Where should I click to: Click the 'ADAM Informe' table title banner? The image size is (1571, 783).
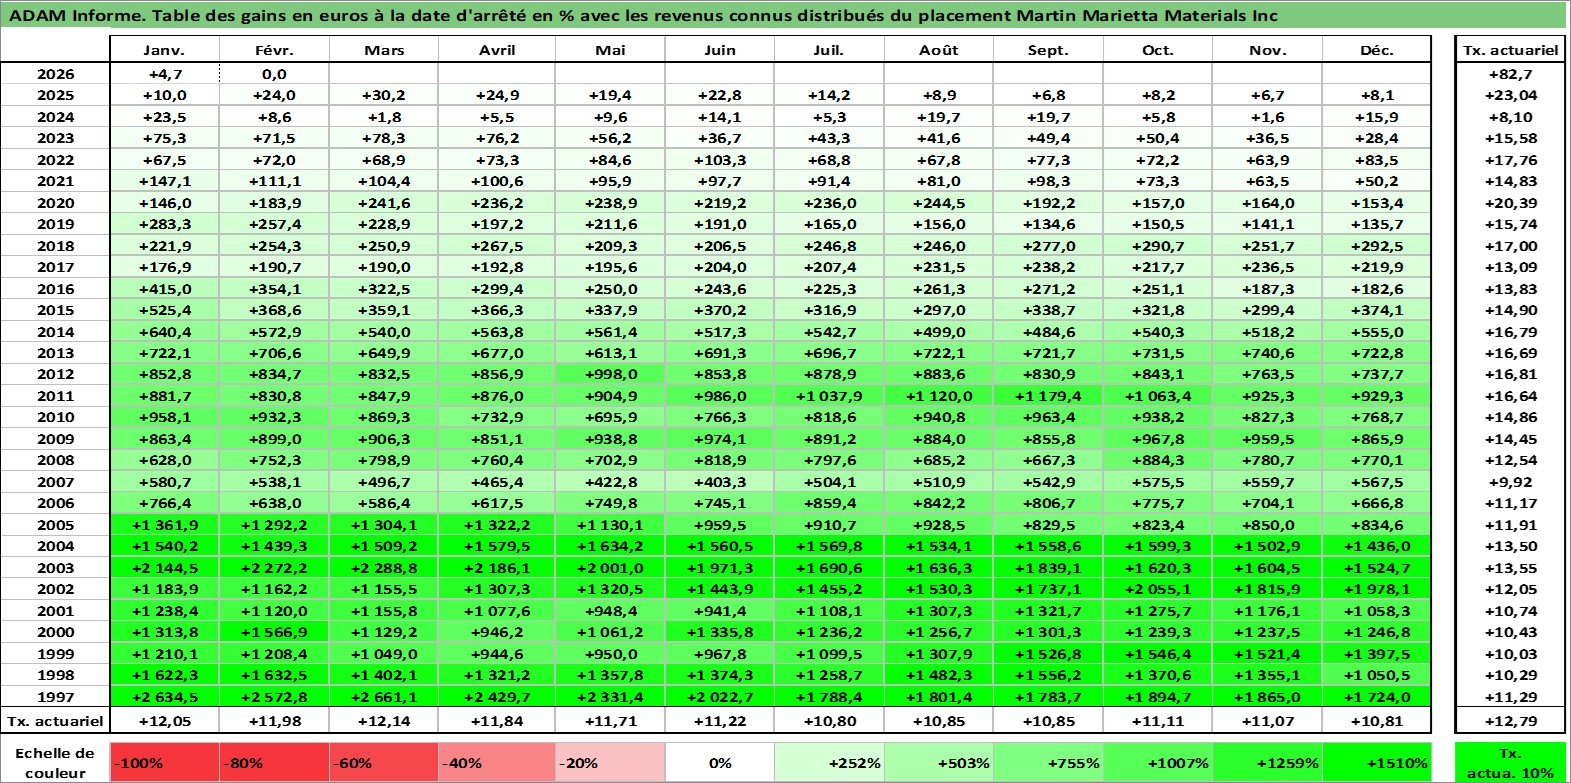[x=784, y=15]
